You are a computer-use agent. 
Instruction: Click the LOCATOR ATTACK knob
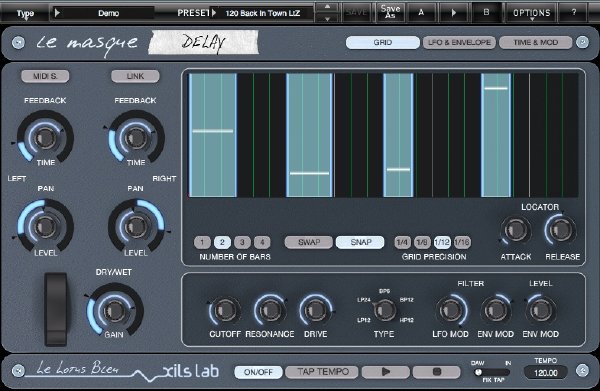pos(516,230)
